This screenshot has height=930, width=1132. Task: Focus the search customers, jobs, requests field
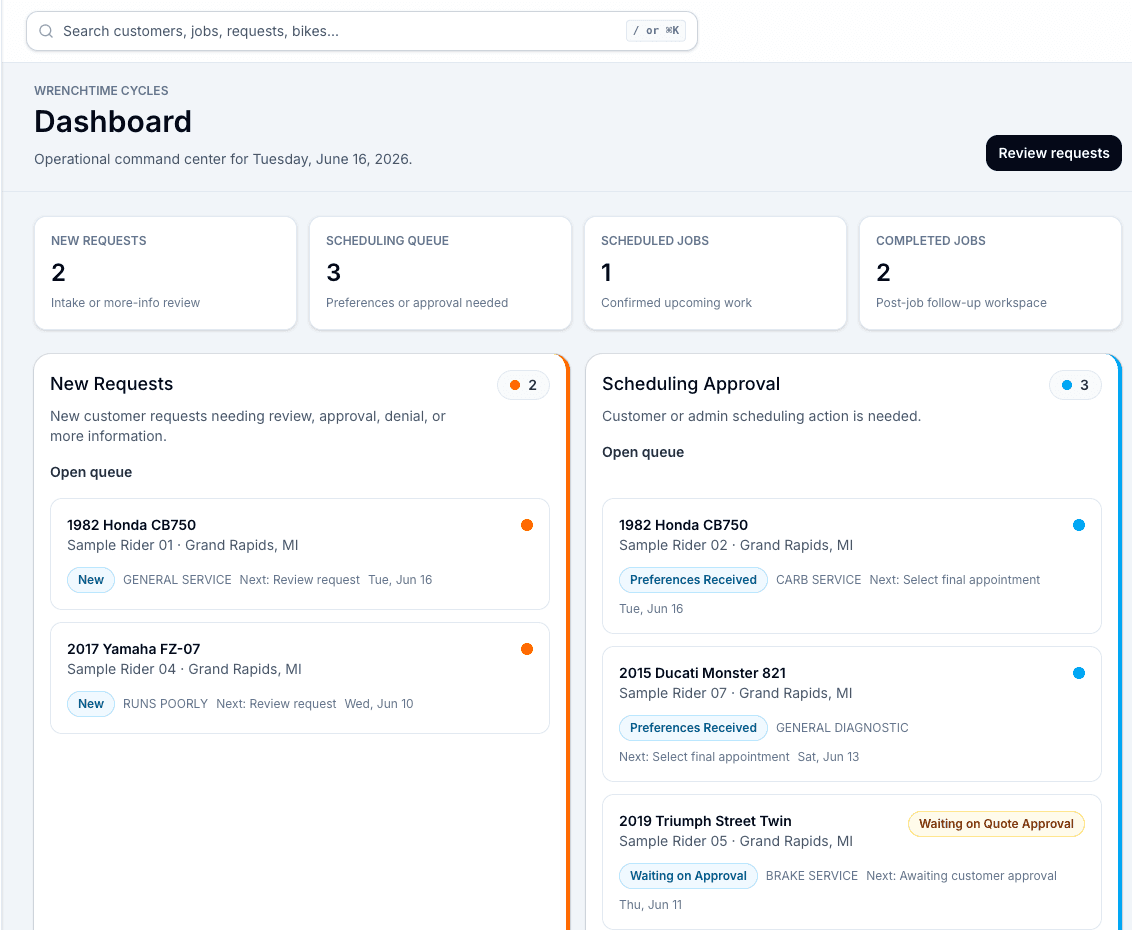click(362, 31)
